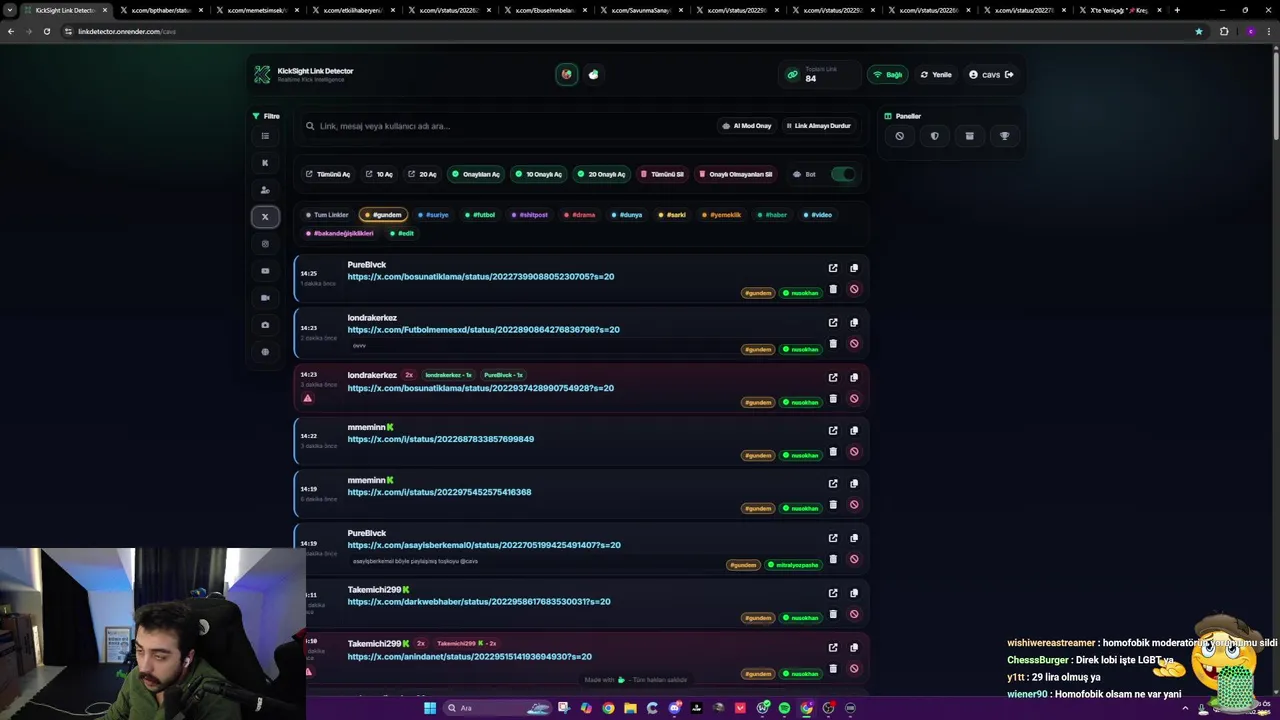Toggle AI Mod Onay mode
Image resolution: width=1280 pixels, height=720 pixels.
(x=747, y=126)
